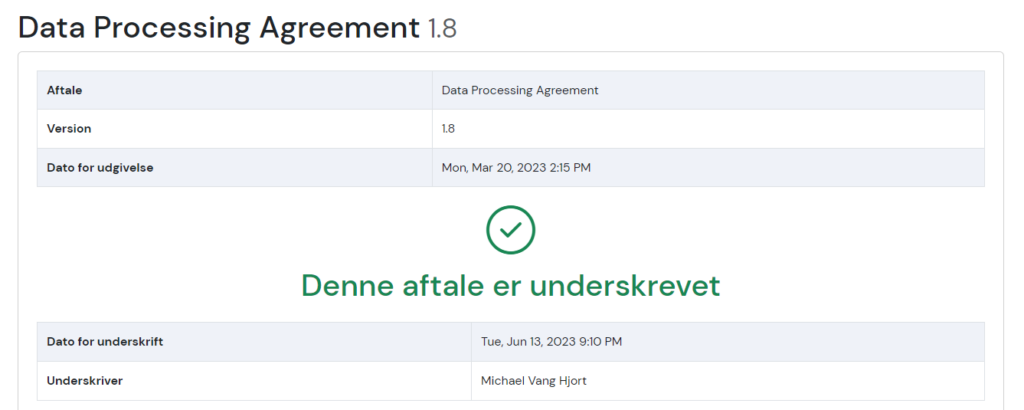Click the green checkmark circle icon
The width and height of the screenshot is (1024, 410).
510,229
